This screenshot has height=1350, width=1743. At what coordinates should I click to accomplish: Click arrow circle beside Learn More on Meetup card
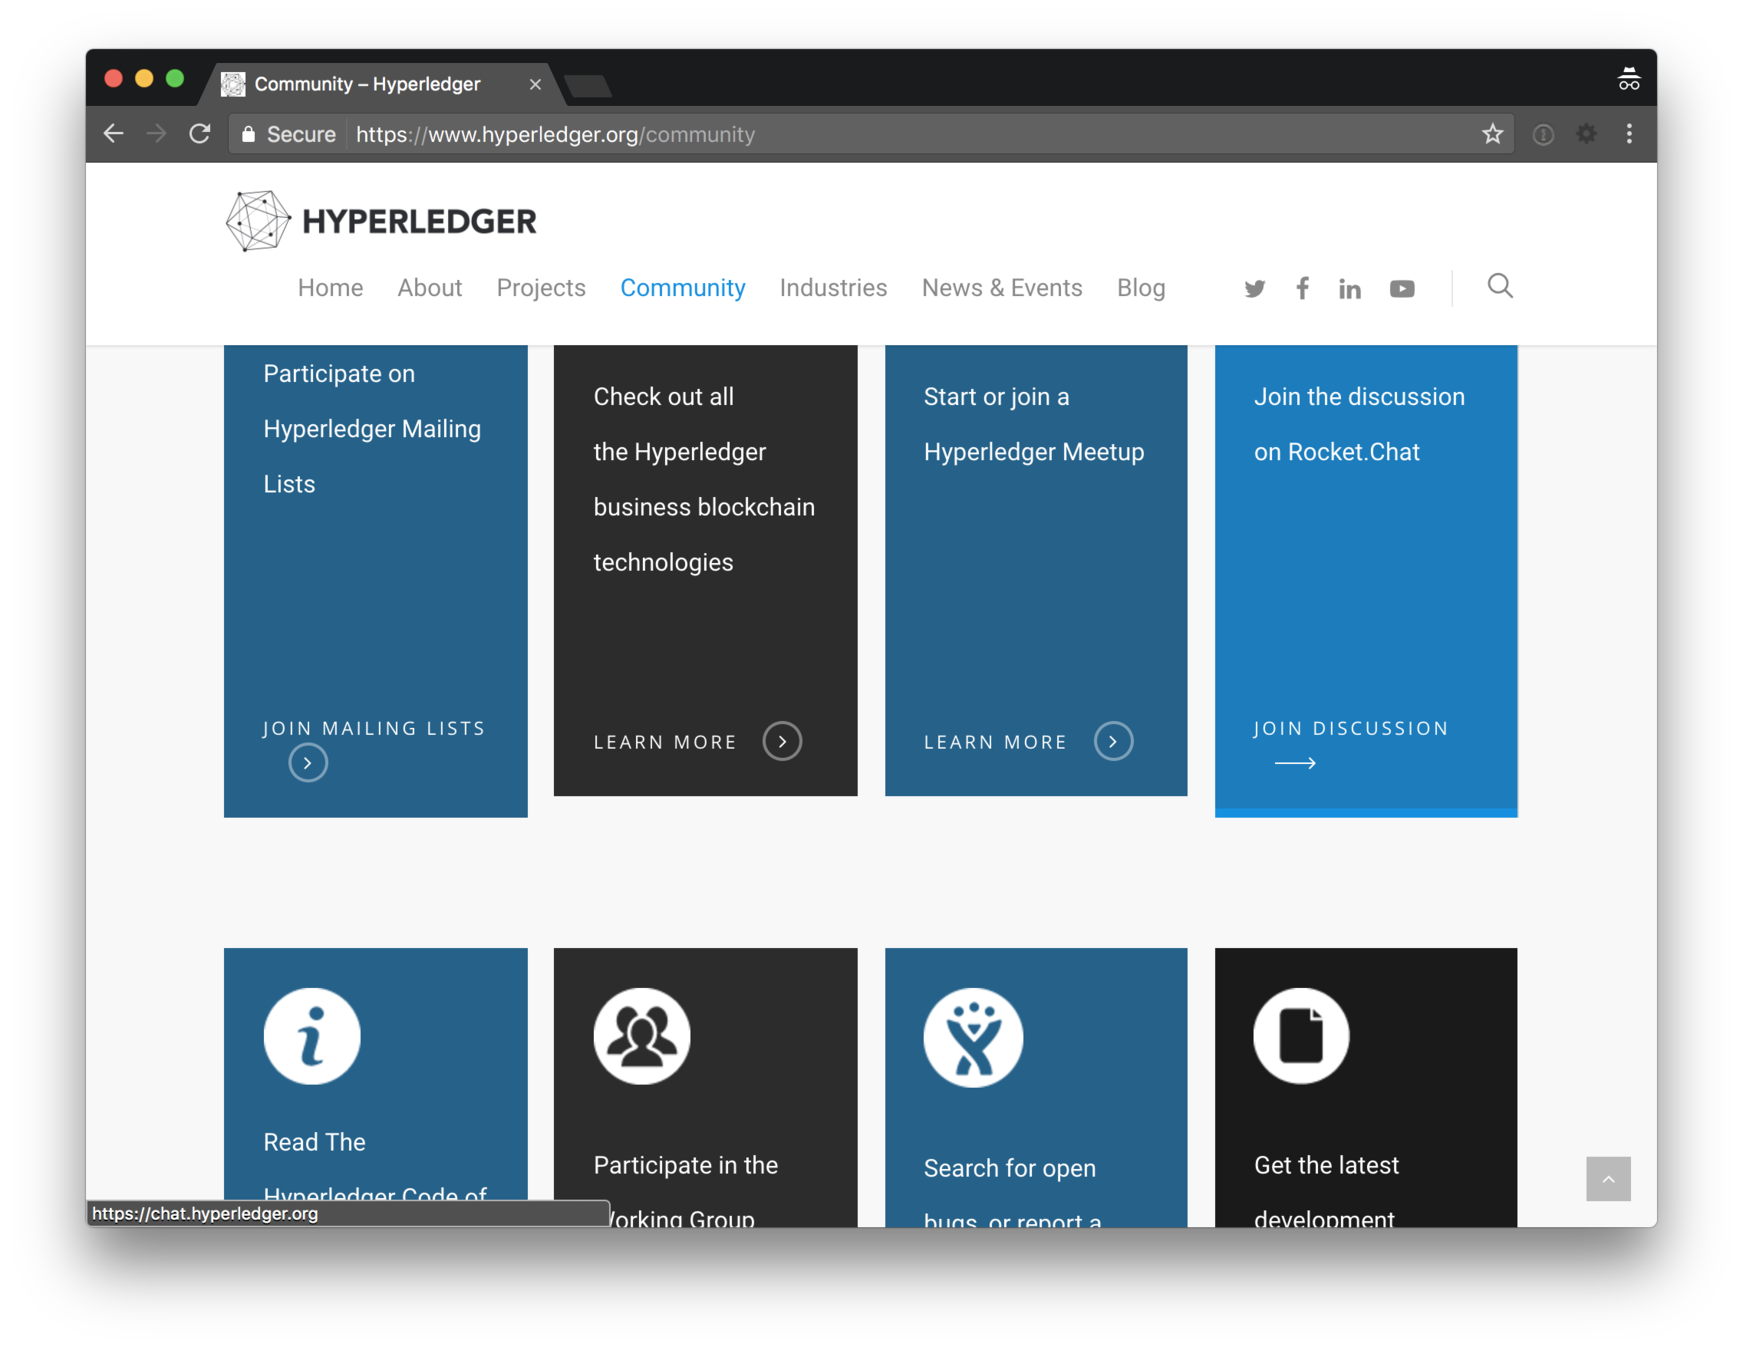click(x=1113, y=742)
